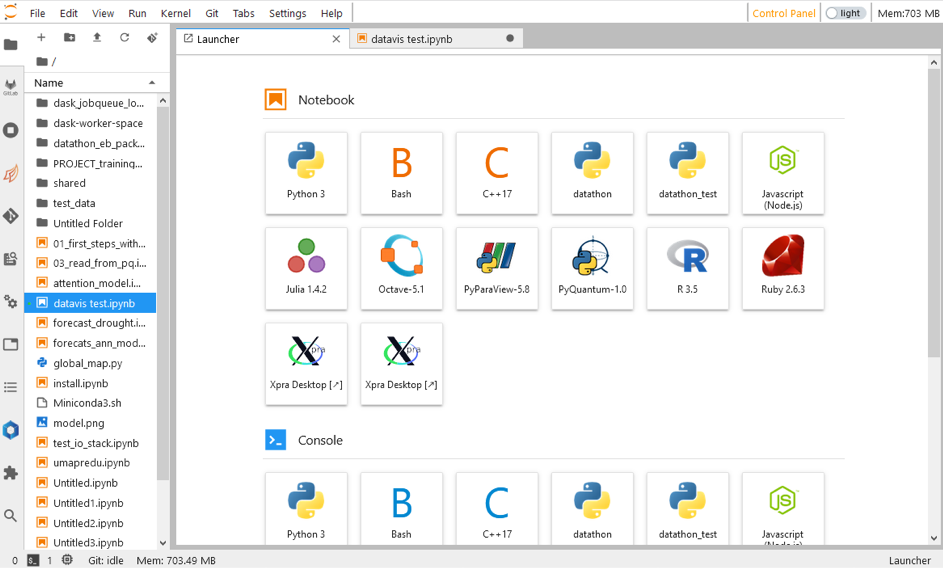The width and height of the screenshot is (943, 568).
Task: Open the GitLab sidebar panel
Action: 11,87
